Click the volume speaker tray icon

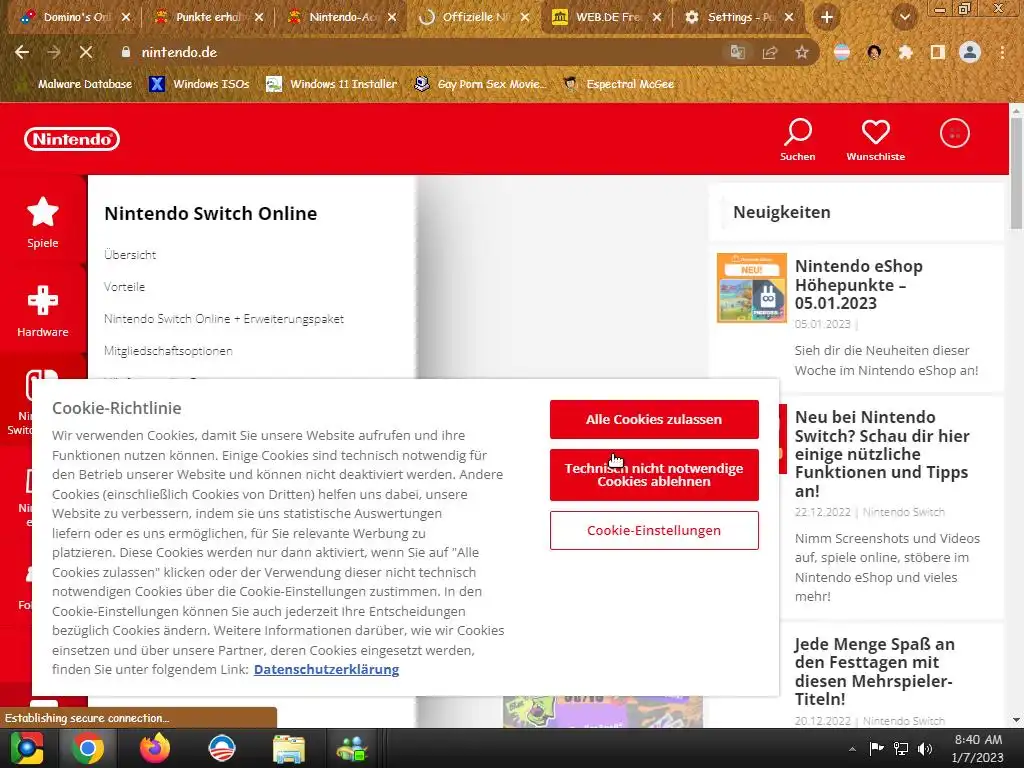925,749
